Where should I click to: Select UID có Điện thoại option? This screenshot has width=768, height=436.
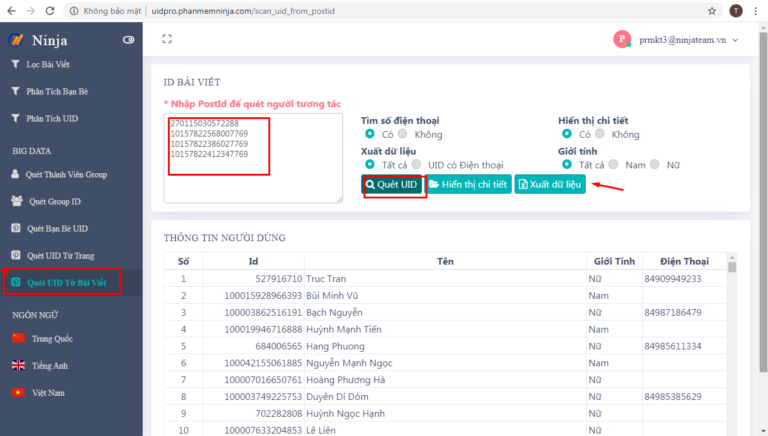click(x=416, y=164)
